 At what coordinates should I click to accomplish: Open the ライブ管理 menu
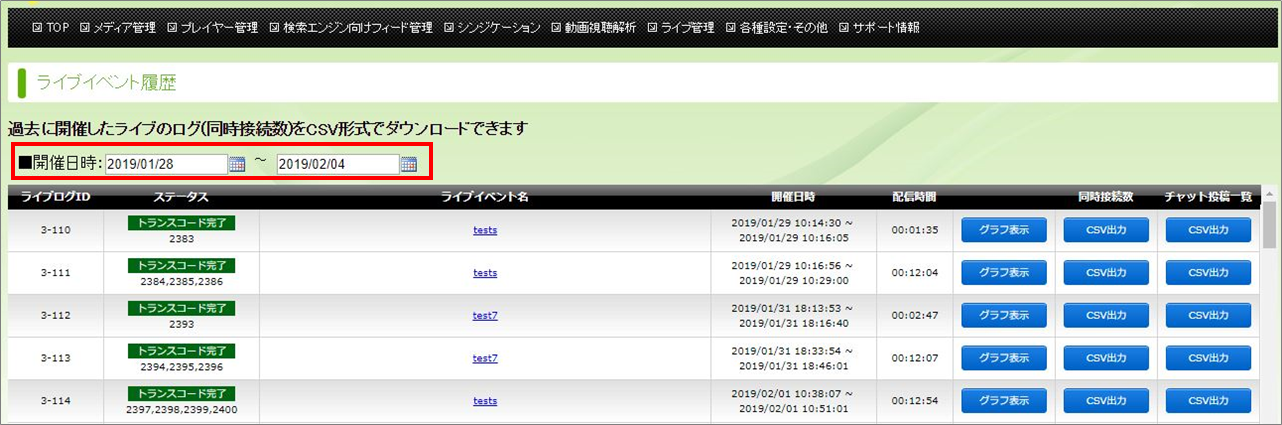tap(688, 27)
